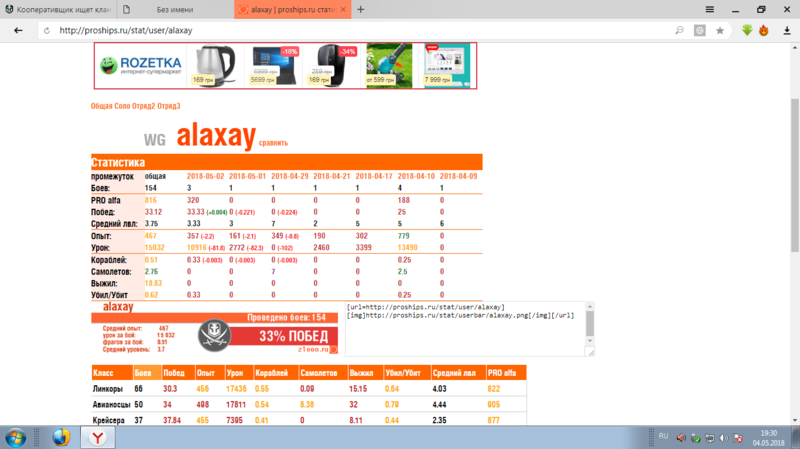Switch to the Кооперативщик ищет клан tab
Viewport: 800px width, 449px height.
tap(58, 9)
